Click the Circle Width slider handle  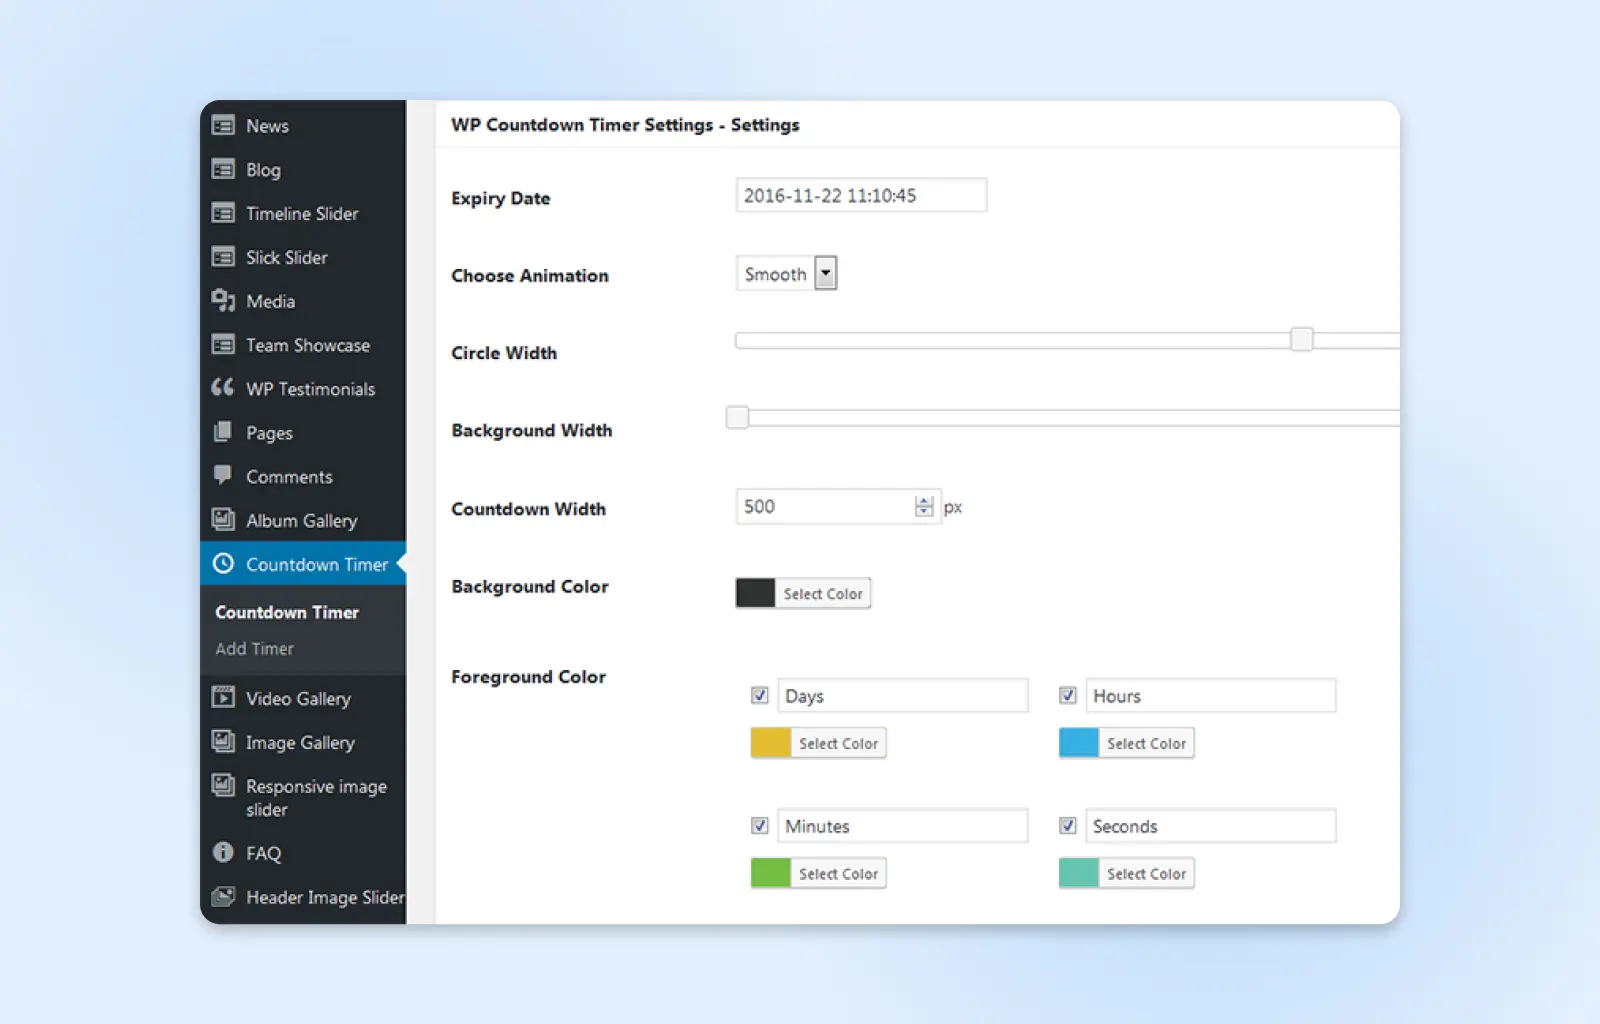(1301, 340)
